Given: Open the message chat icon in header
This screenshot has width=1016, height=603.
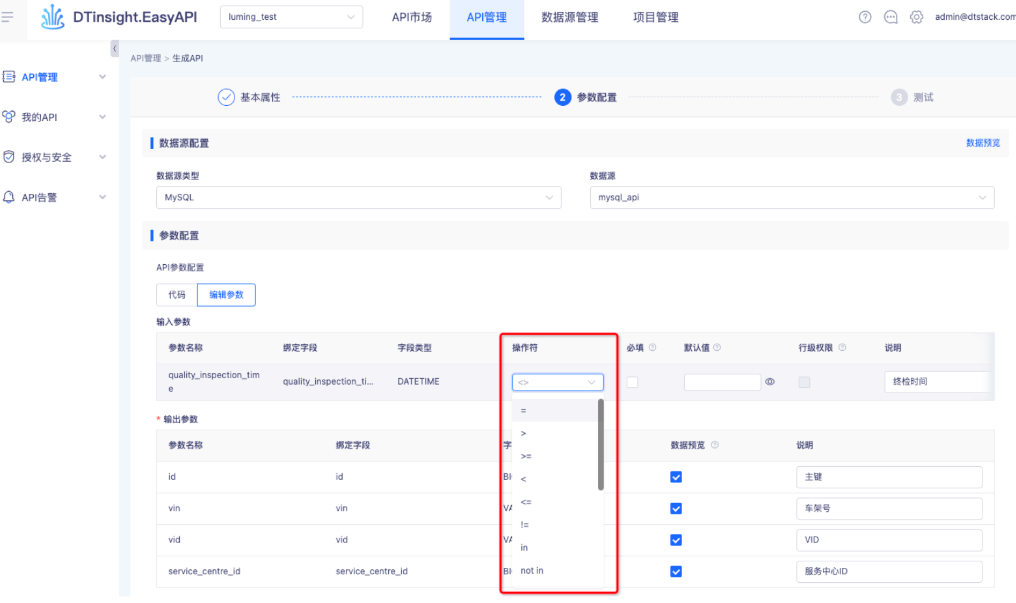Looking at the screenshot, I should 891,17.
